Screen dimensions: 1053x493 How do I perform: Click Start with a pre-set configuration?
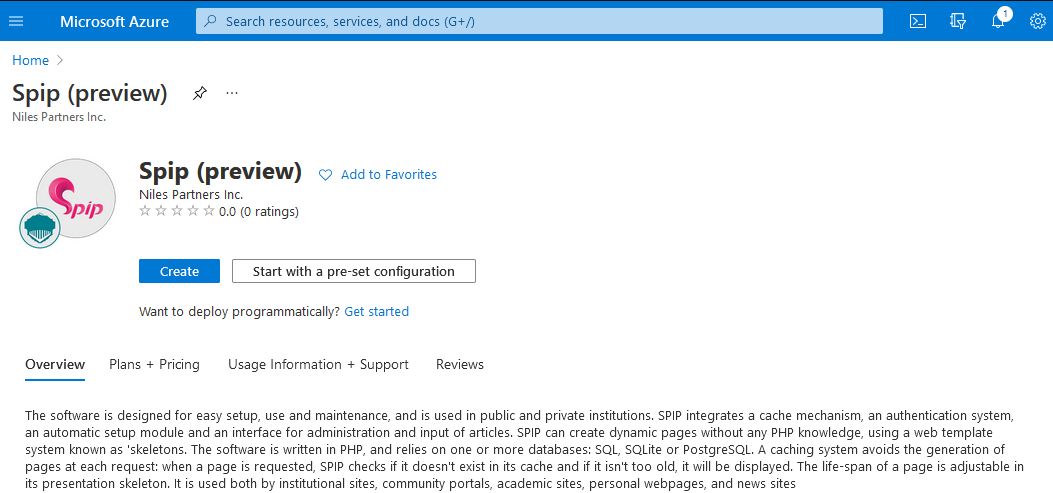click(353, 271)
